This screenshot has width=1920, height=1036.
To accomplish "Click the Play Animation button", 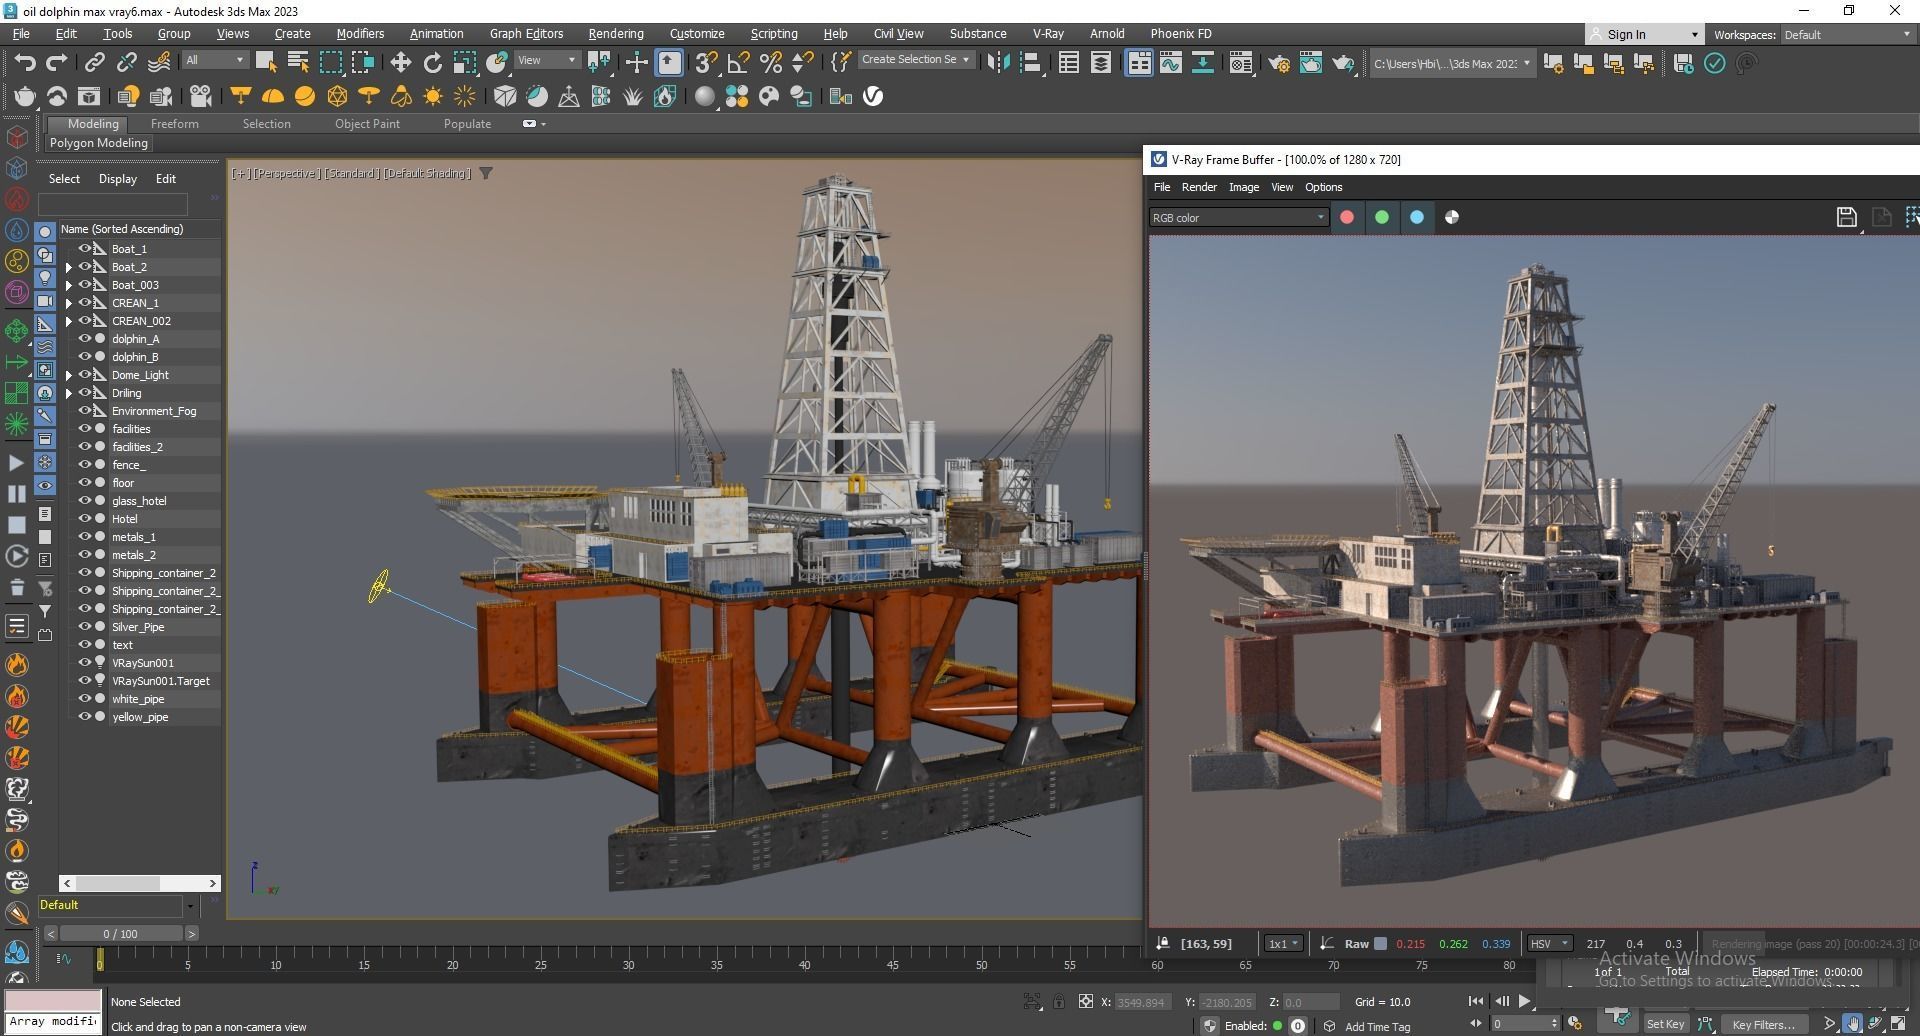I will 1524,1001.
